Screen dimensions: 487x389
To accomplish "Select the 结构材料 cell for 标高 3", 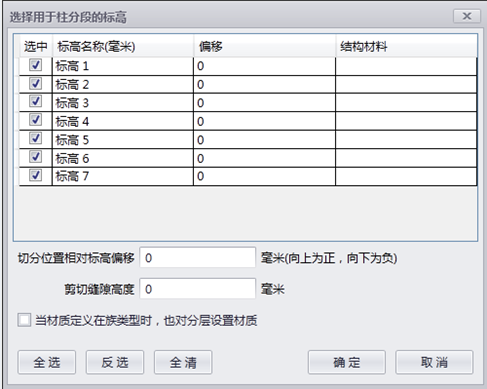I will [406, 103].
